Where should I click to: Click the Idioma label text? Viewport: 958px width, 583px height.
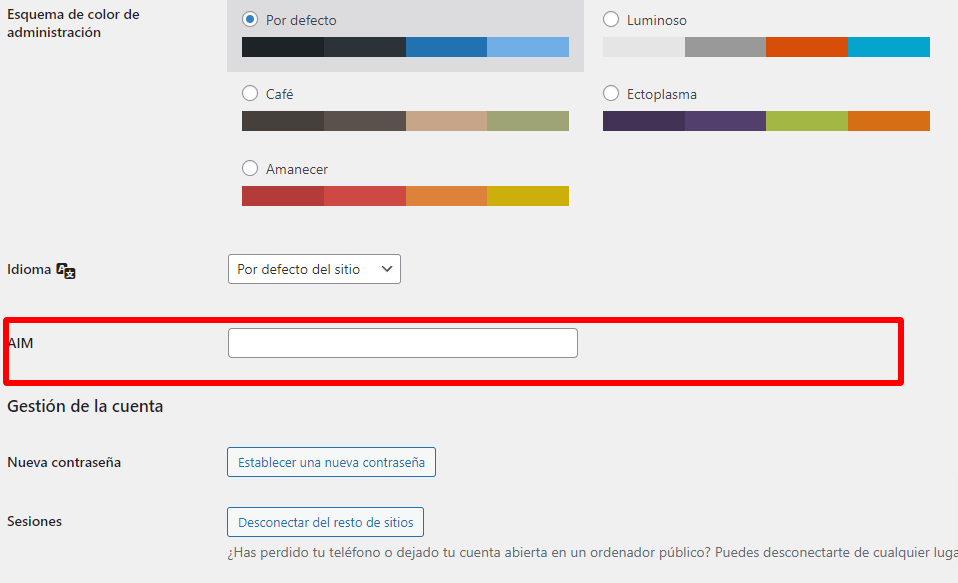click(29, 270)
